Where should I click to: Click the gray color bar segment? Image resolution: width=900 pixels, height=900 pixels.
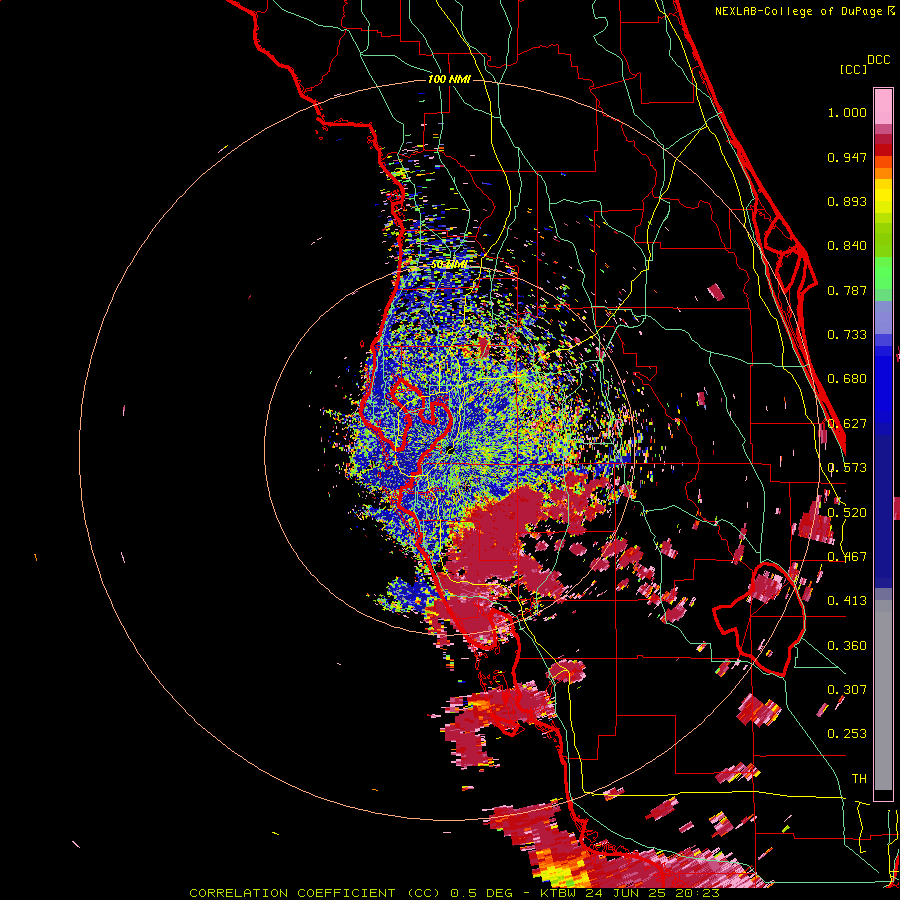point(883,695)
